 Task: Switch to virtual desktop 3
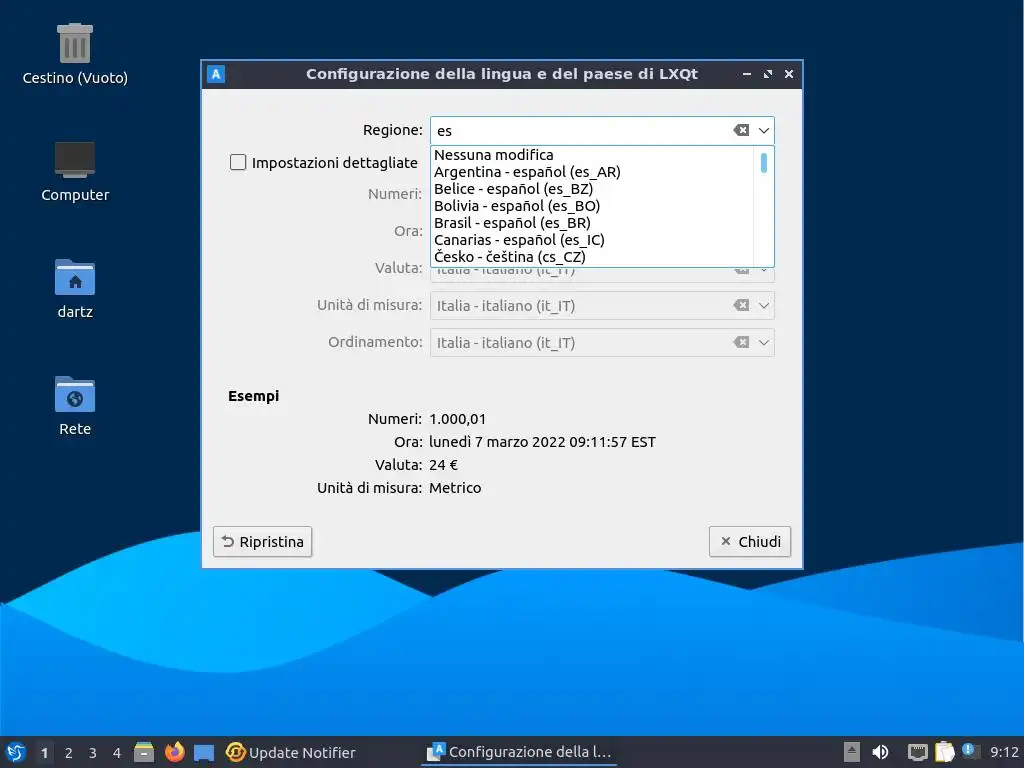click(93, 753)
